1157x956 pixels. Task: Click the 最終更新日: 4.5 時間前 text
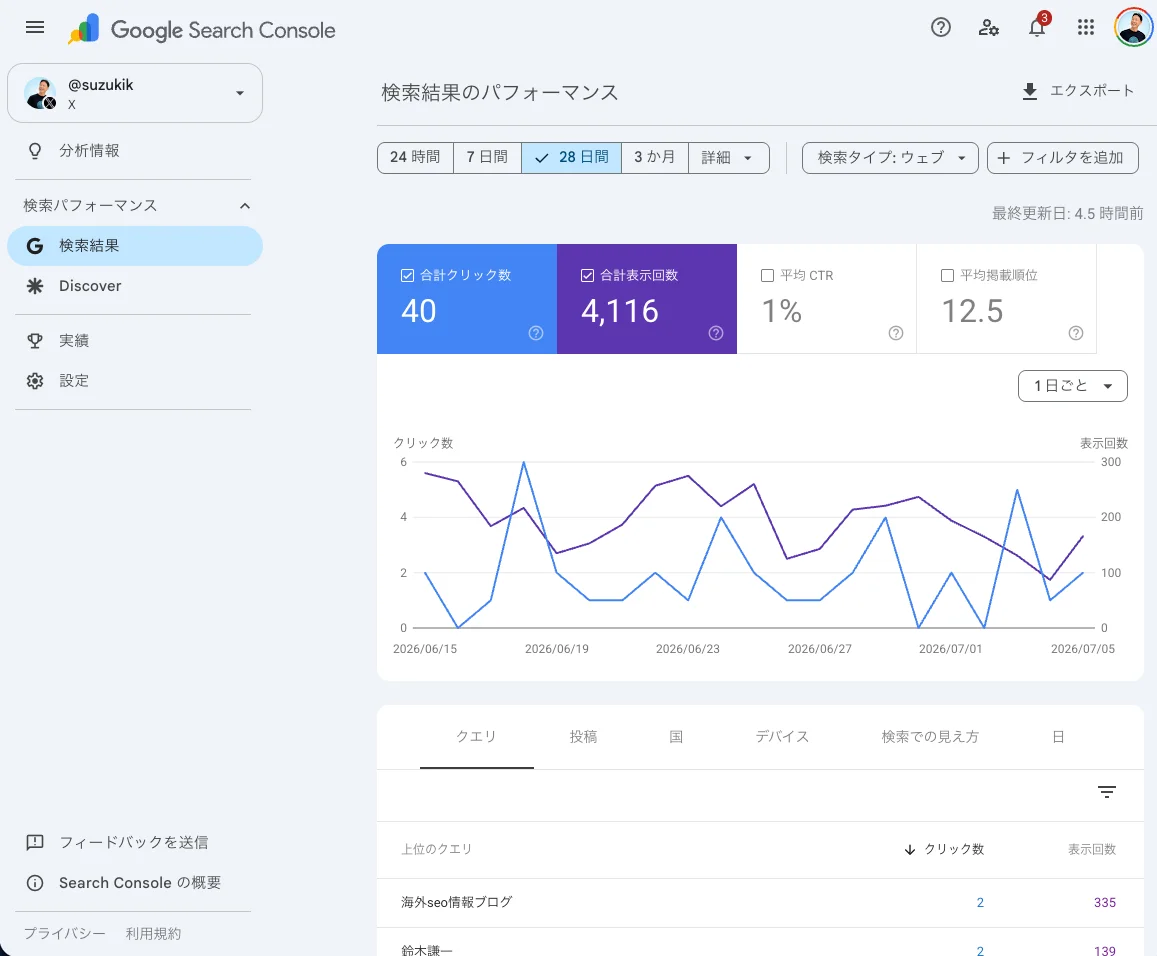(x=1067, y=214)
